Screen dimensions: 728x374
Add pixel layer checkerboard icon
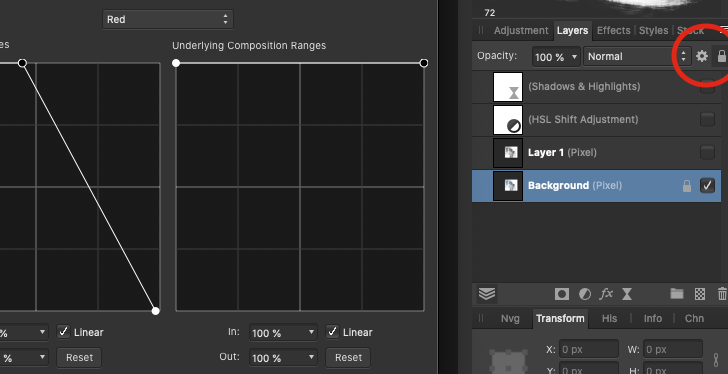tap(700, 294)
